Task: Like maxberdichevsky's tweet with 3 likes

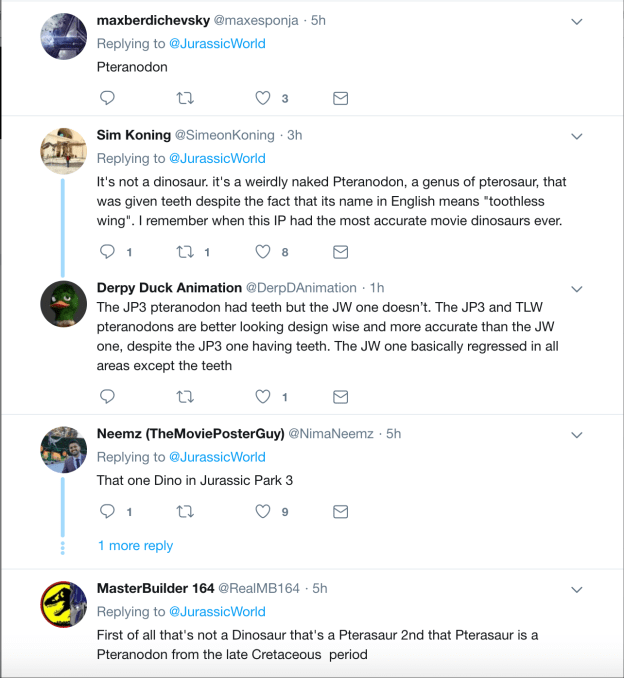Action: (x=263, y=98)
